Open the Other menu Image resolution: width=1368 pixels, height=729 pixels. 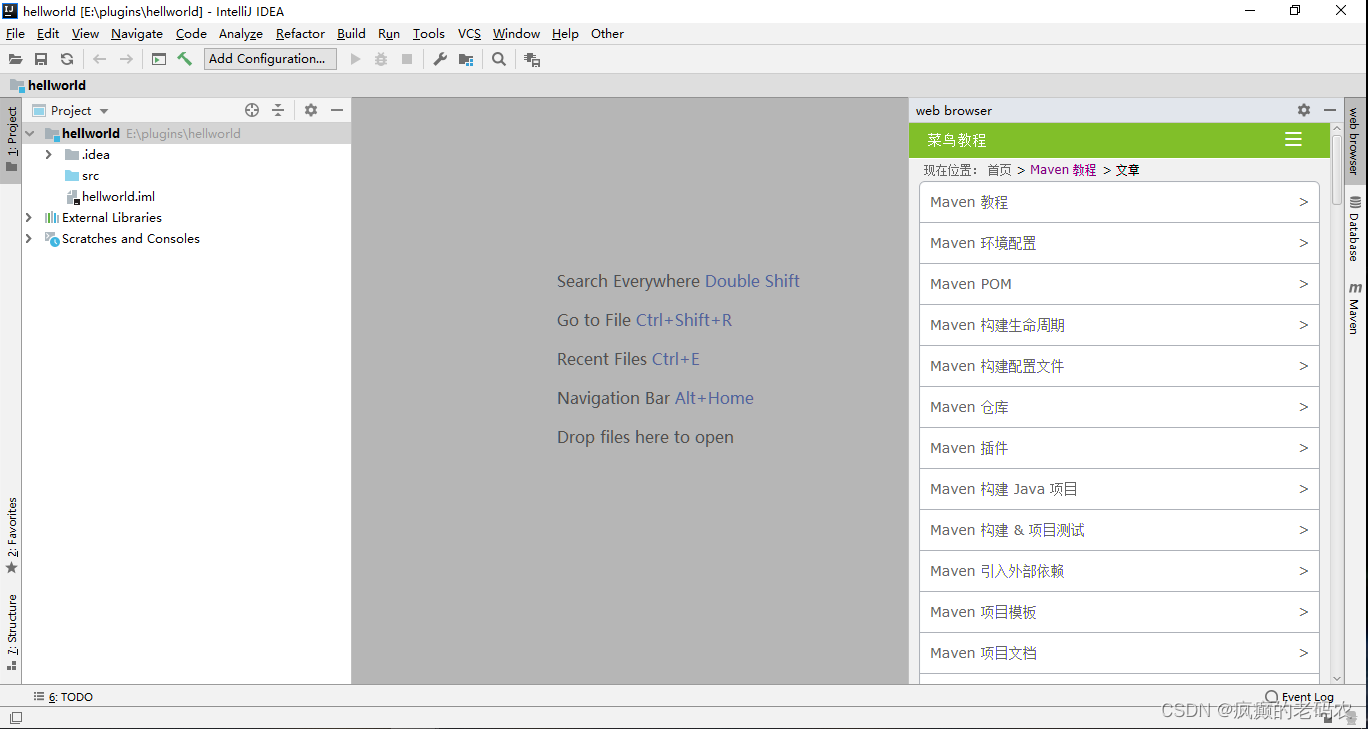pyautogui.click(x=607, y=34)
